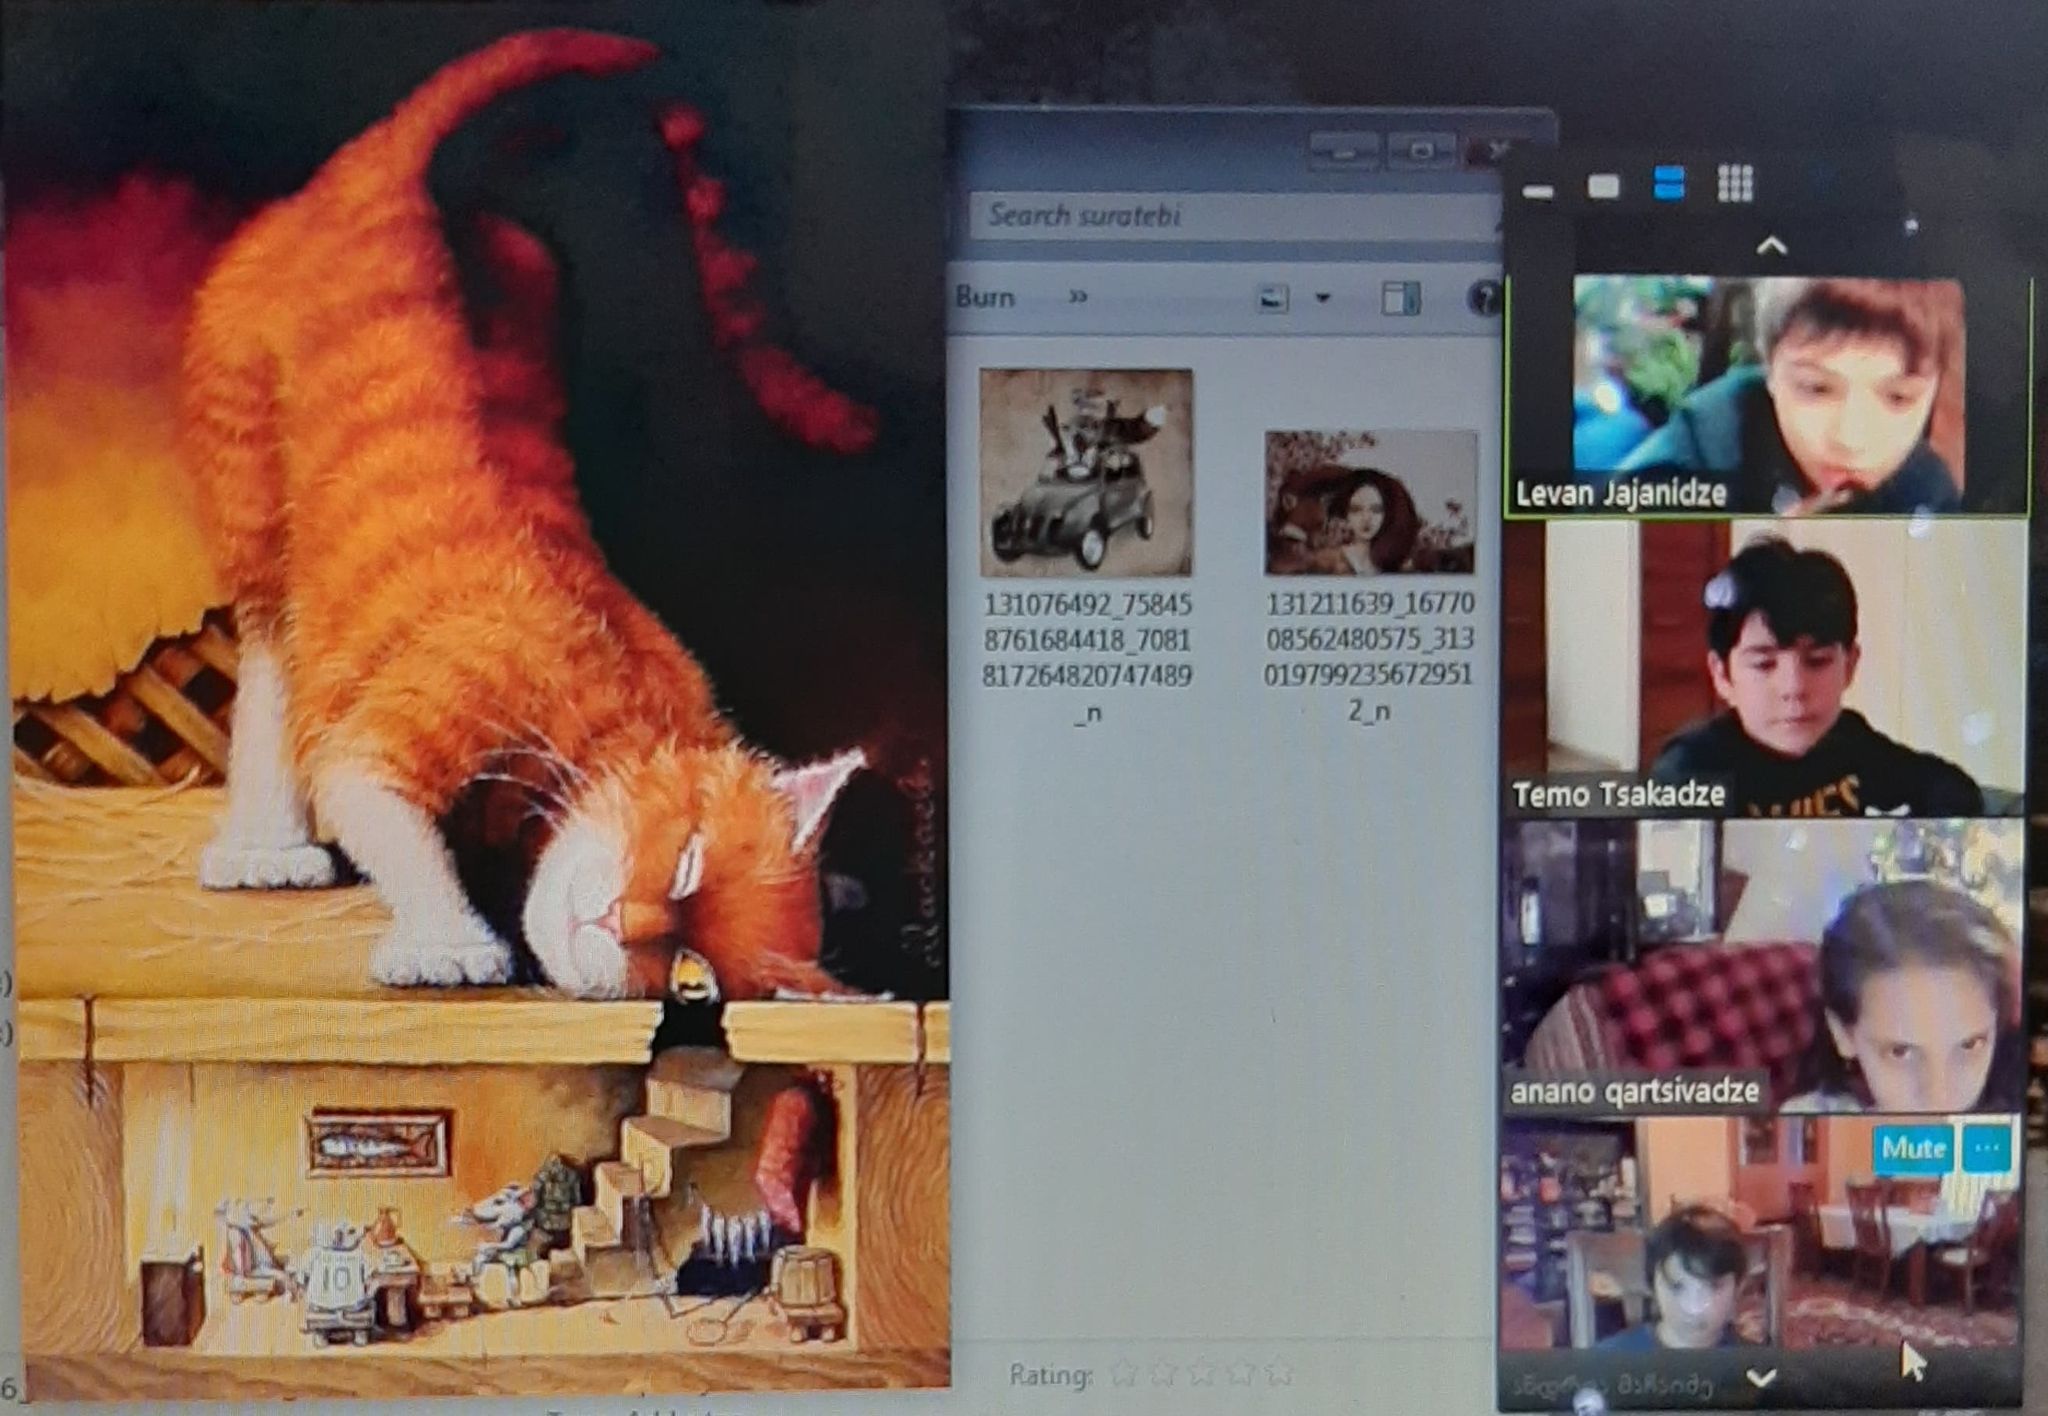
Task: Open the three-dots menu next to Mute
Action: 1987,1148
